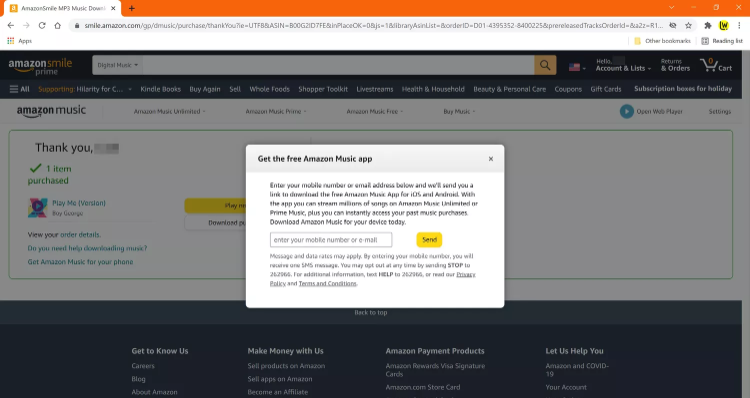Click the Send button
The image size is (750, 398).
(x=429, y=240)
